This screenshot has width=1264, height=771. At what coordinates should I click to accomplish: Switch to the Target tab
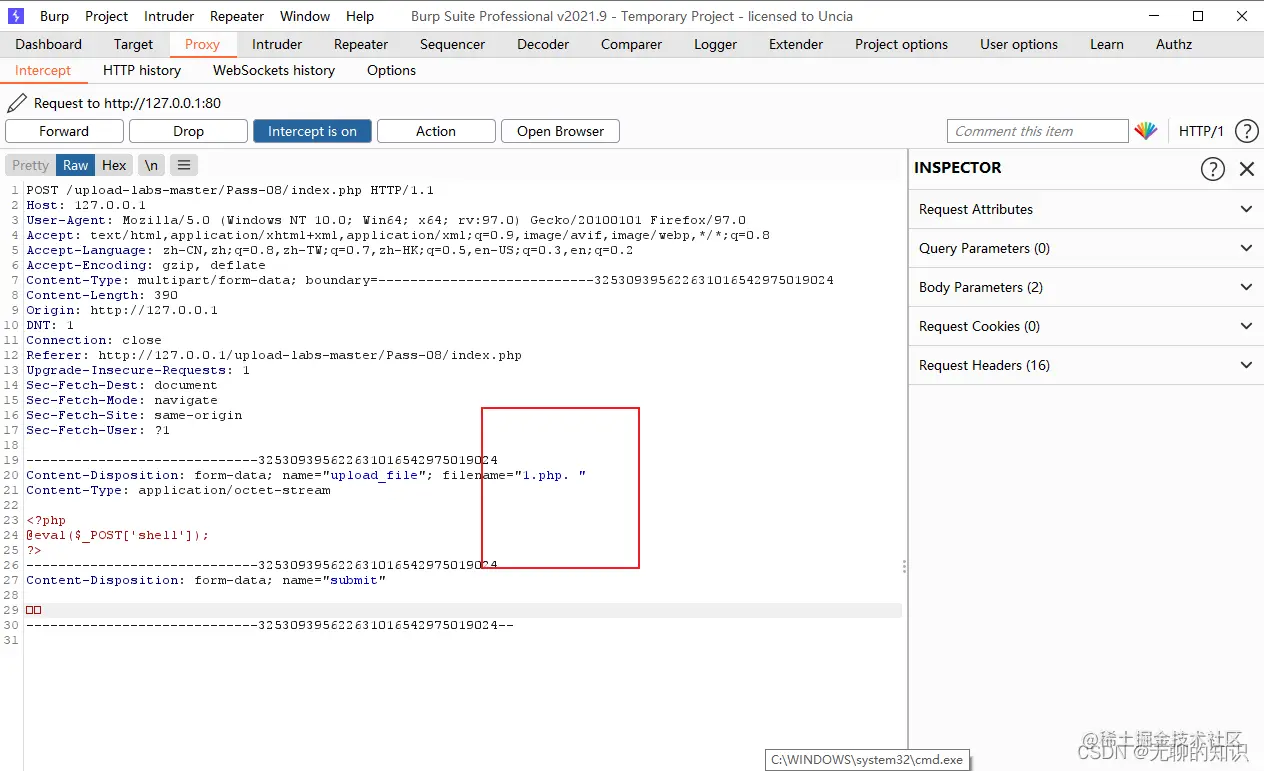pyautogui.click(x=133, y=44)
